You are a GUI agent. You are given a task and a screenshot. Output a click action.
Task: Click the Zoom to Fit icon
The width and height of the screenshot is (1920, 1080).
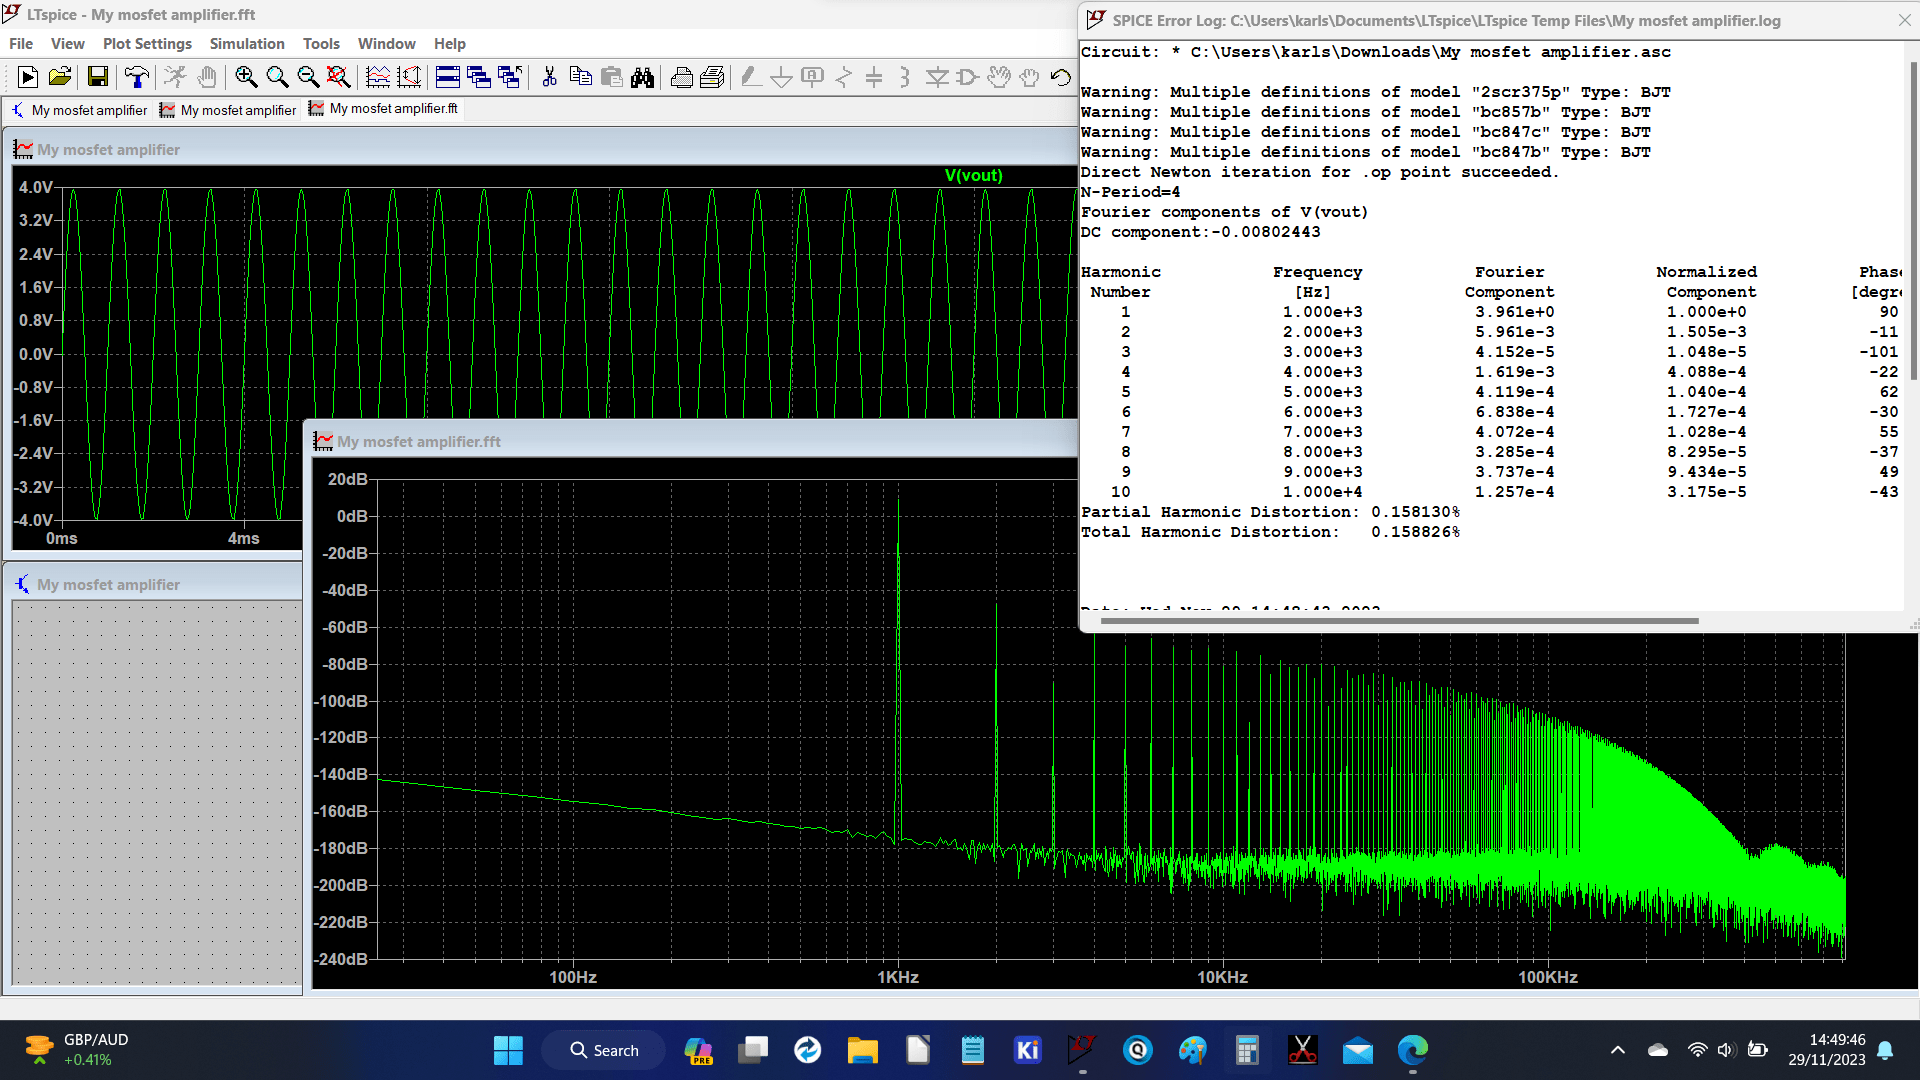339,77
